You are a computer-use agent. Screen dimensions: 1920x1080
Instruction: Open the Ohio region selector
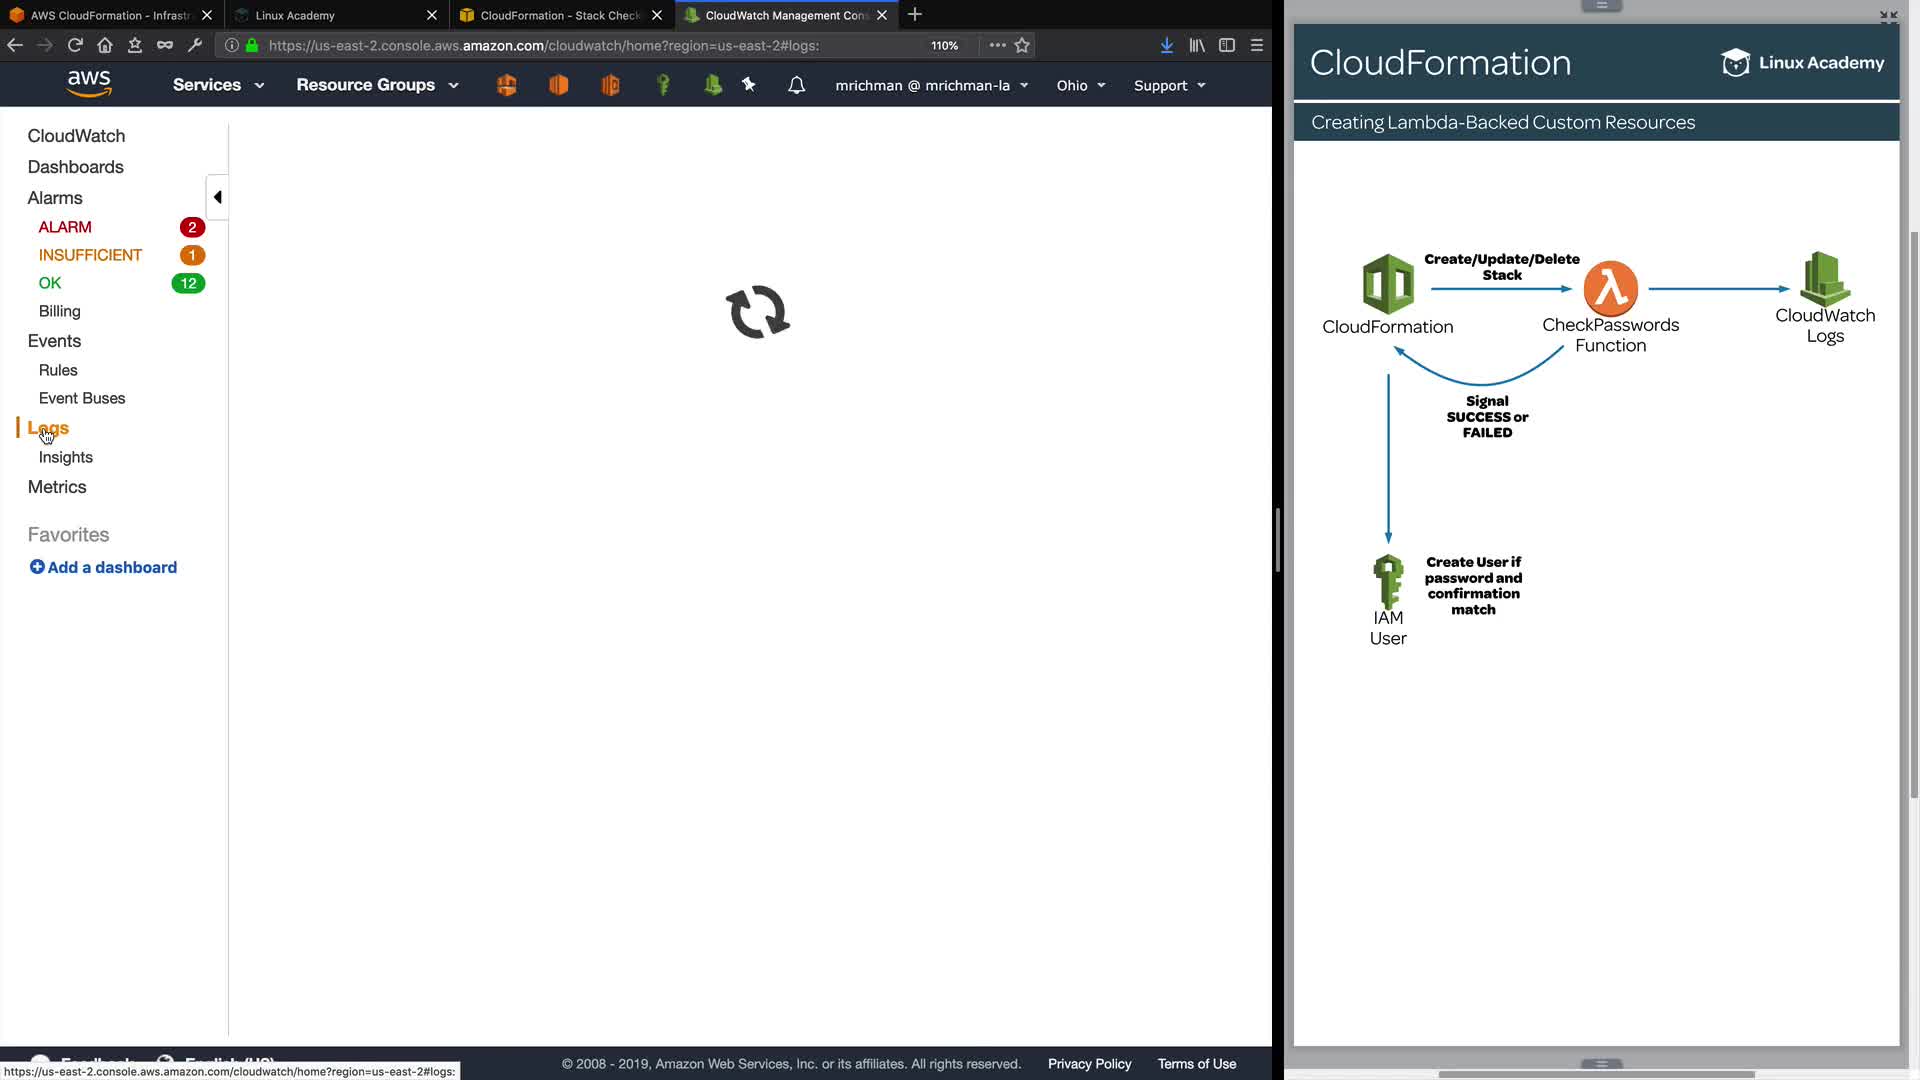point(1081,85)
